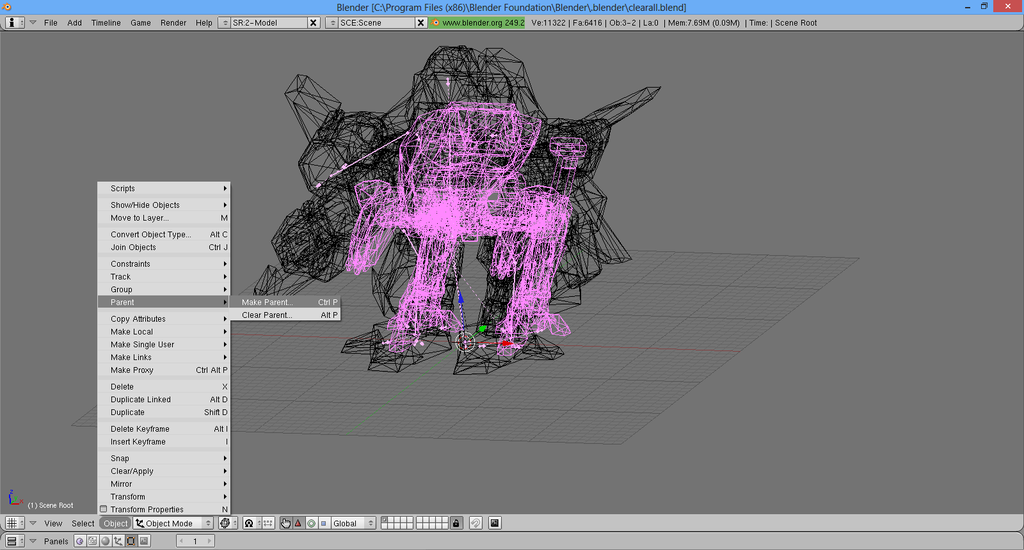Enable the scale manipulator square icon
The height and width of the screenshot is (550, 1024).
pos(323,523)
